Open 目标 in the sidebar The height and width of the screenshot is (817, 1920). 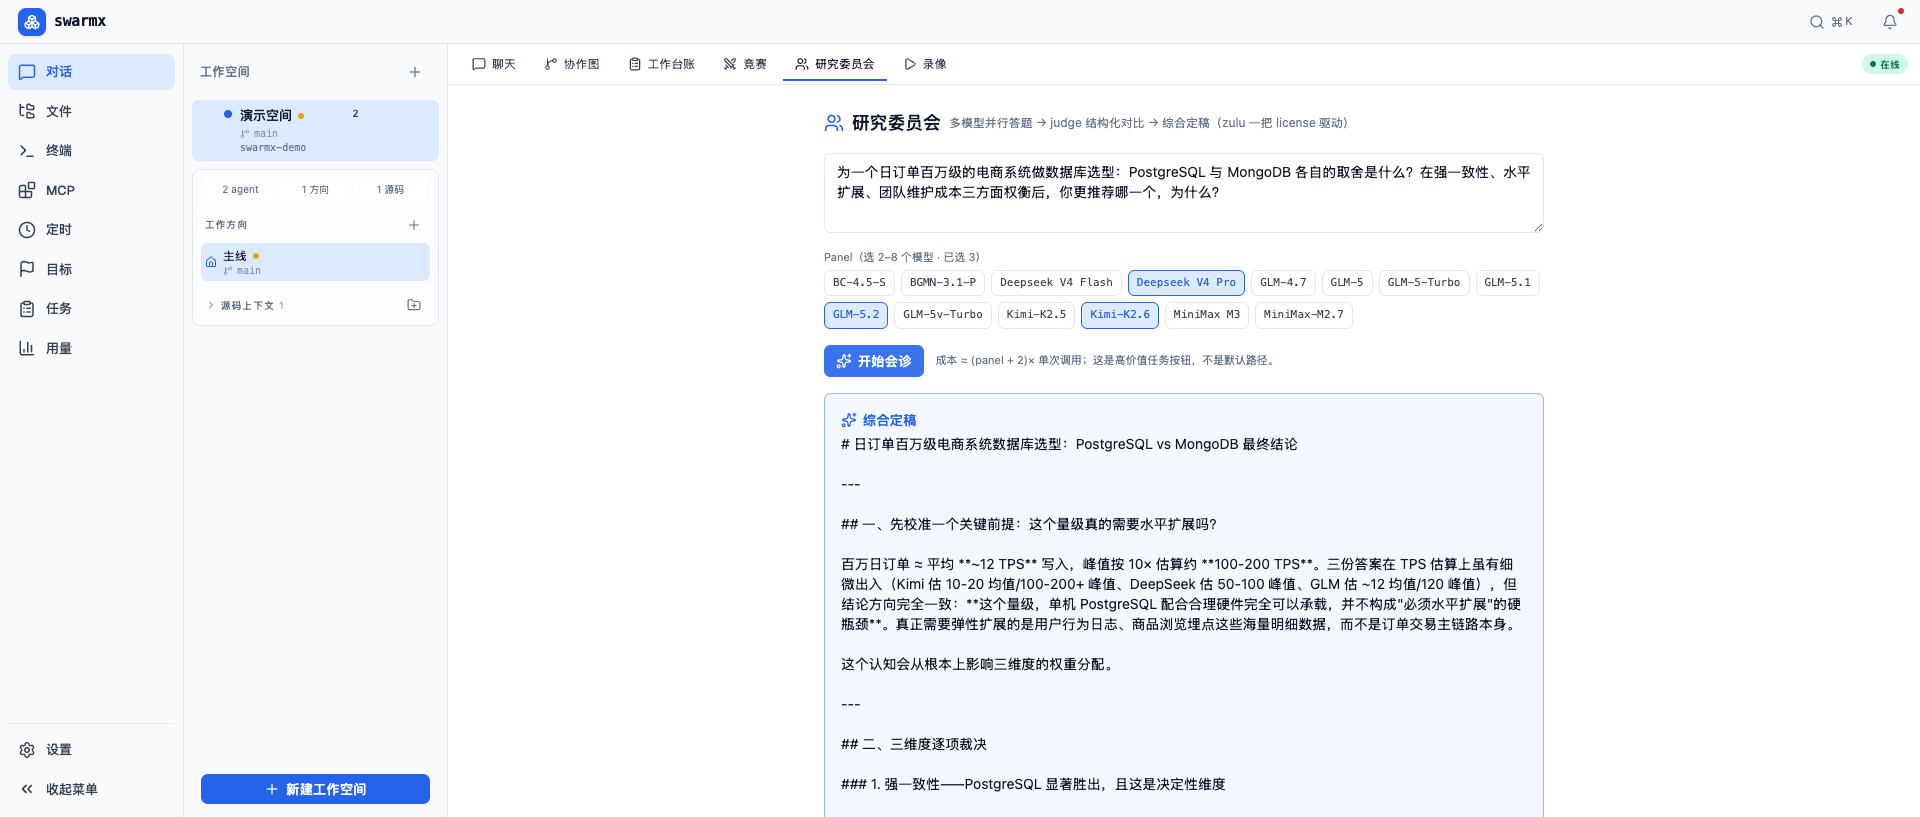[x=91, y=269]
